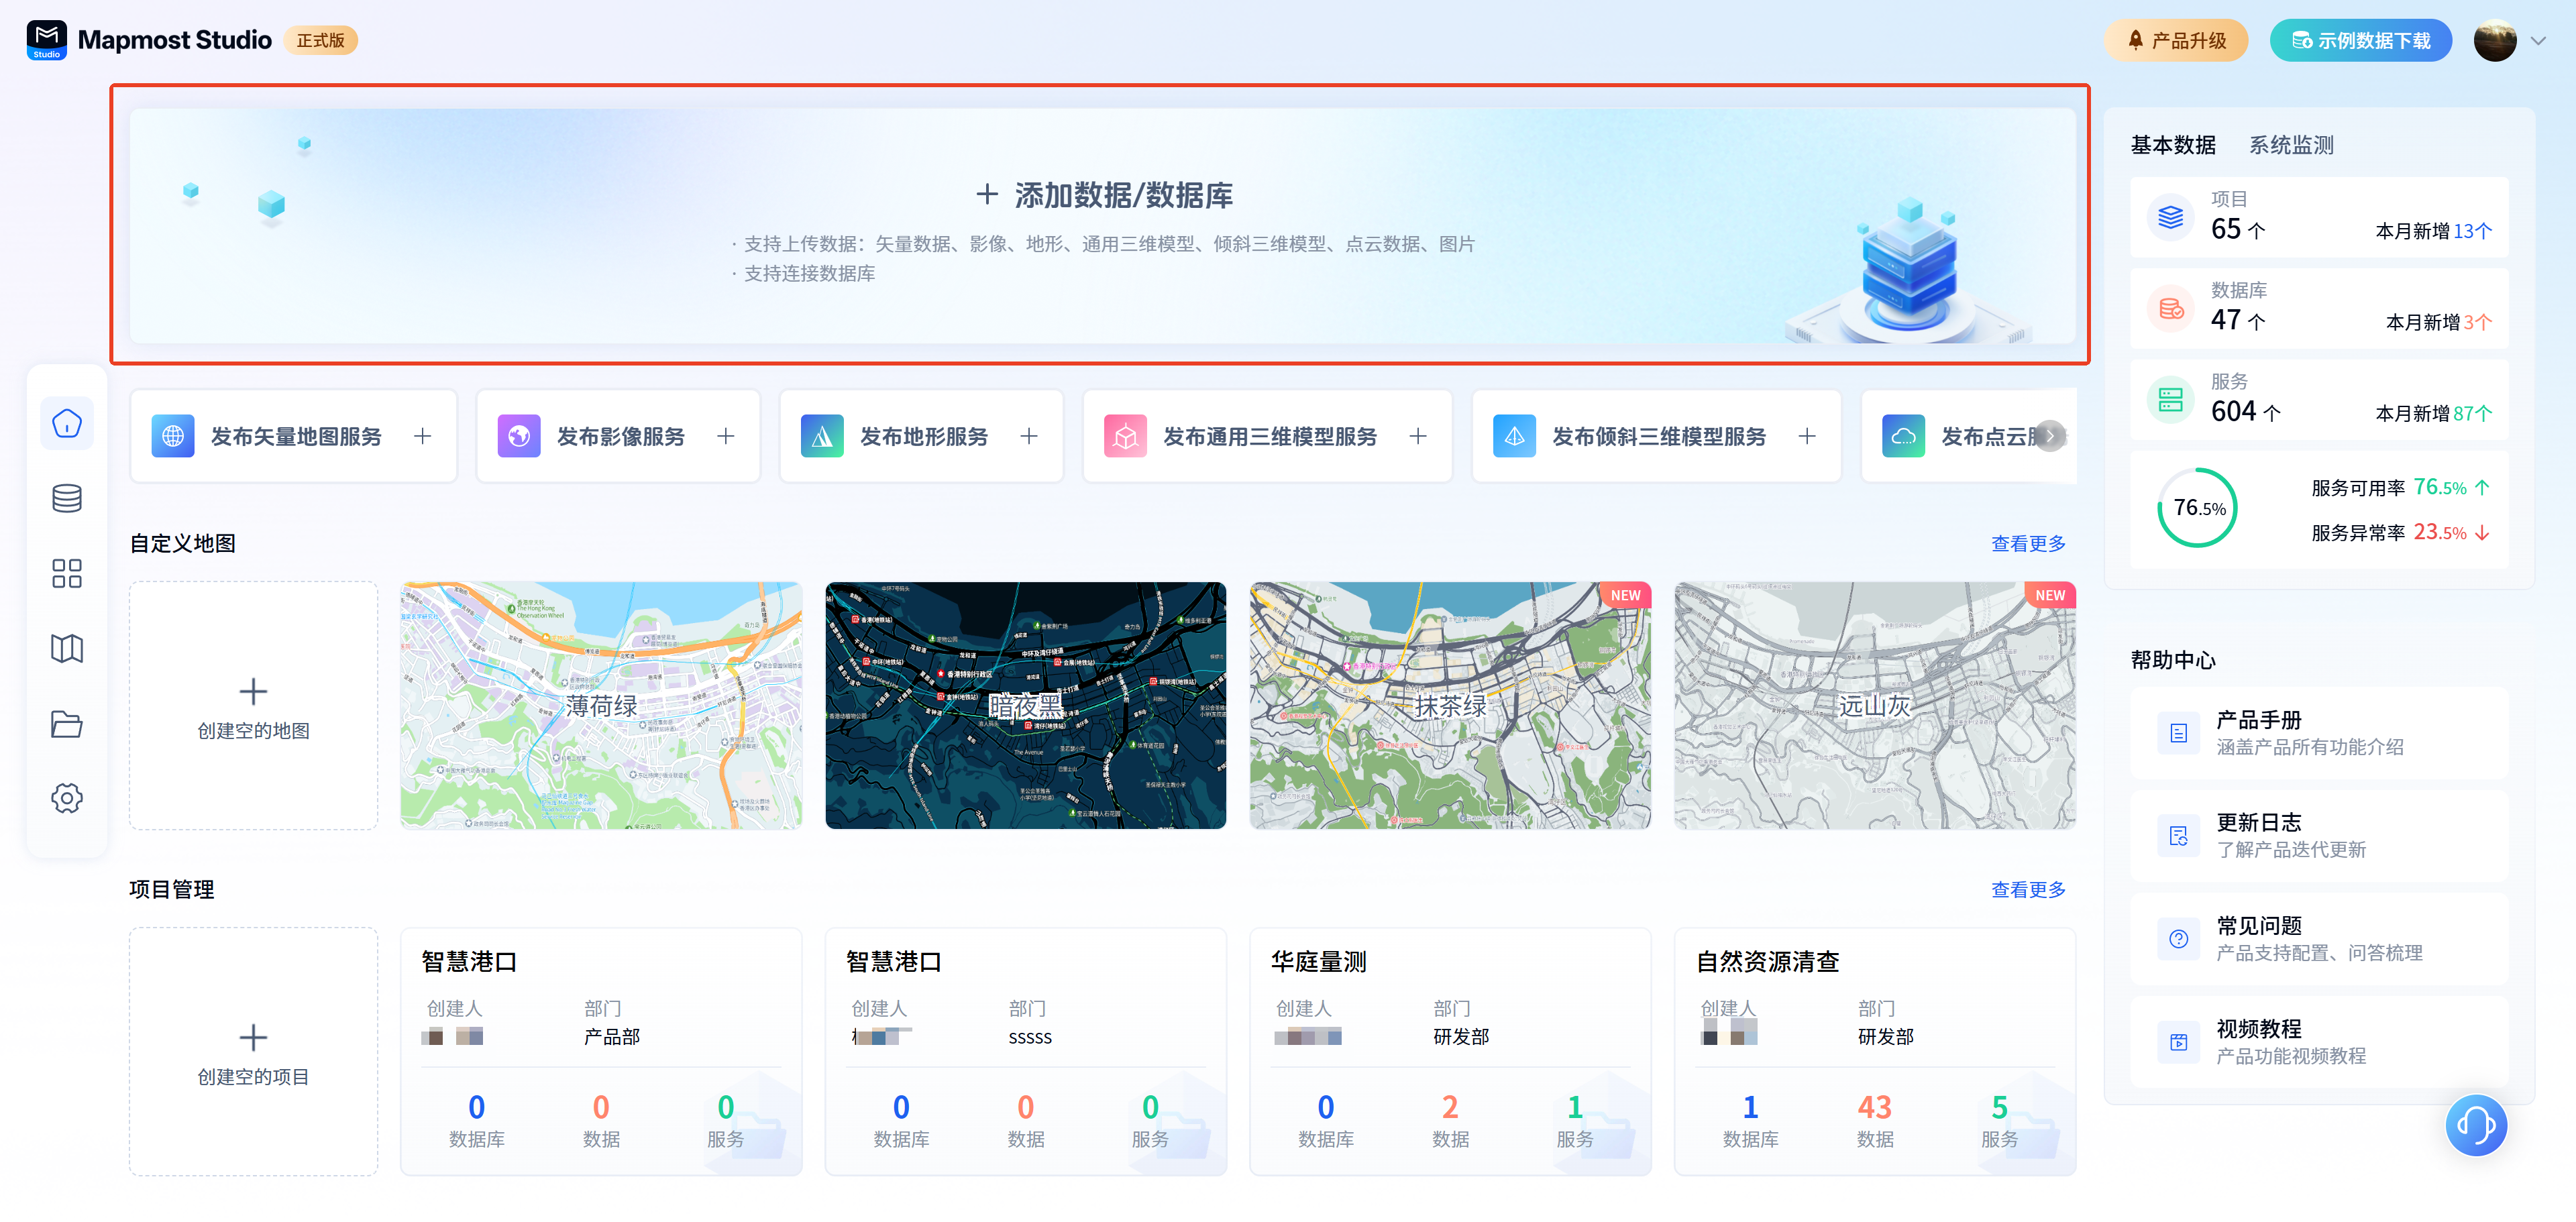Select the 基本数据 tab
The height and width of the screenshot is (1222, 2576).
(2172, 145)
